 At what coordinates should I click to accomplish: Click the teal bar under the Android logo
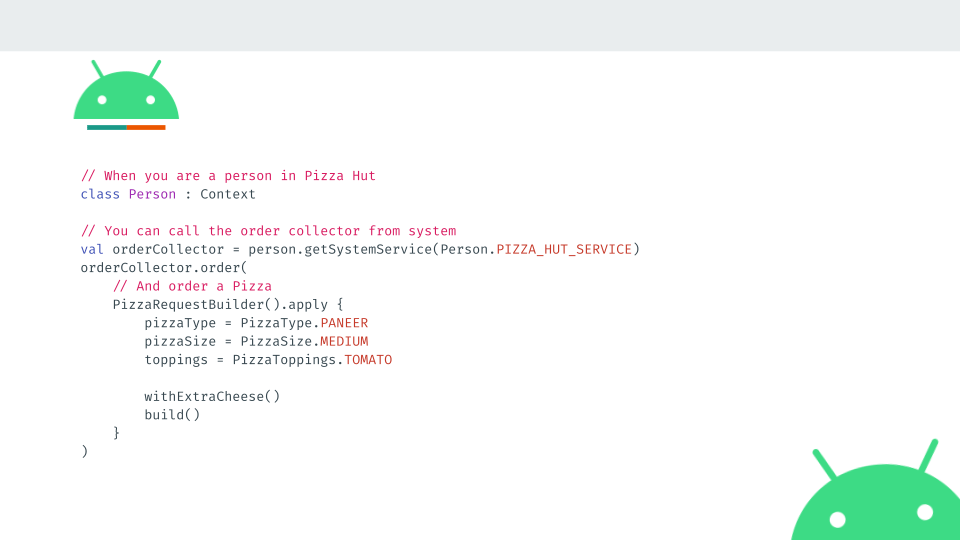click(107, 127)
